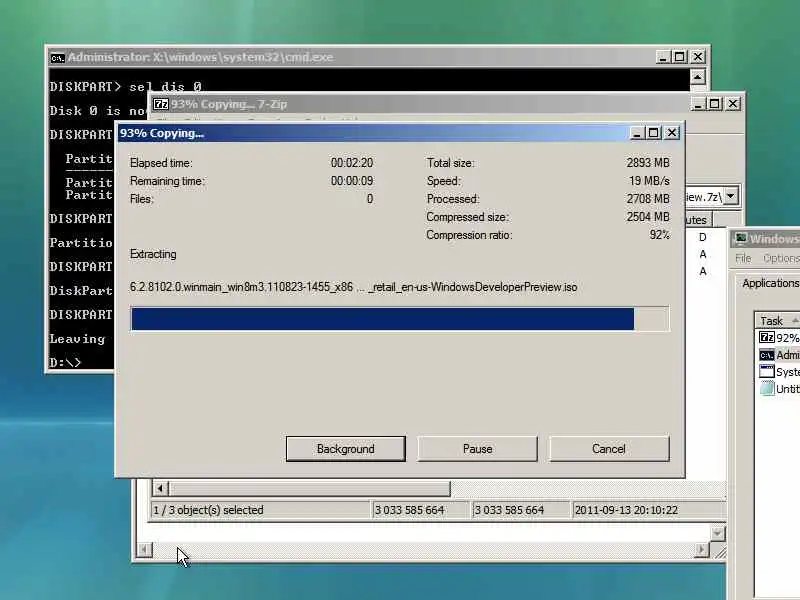Click the Task Manager window title icon
Viewport: 800px width, 600px height.
[740, 238]
